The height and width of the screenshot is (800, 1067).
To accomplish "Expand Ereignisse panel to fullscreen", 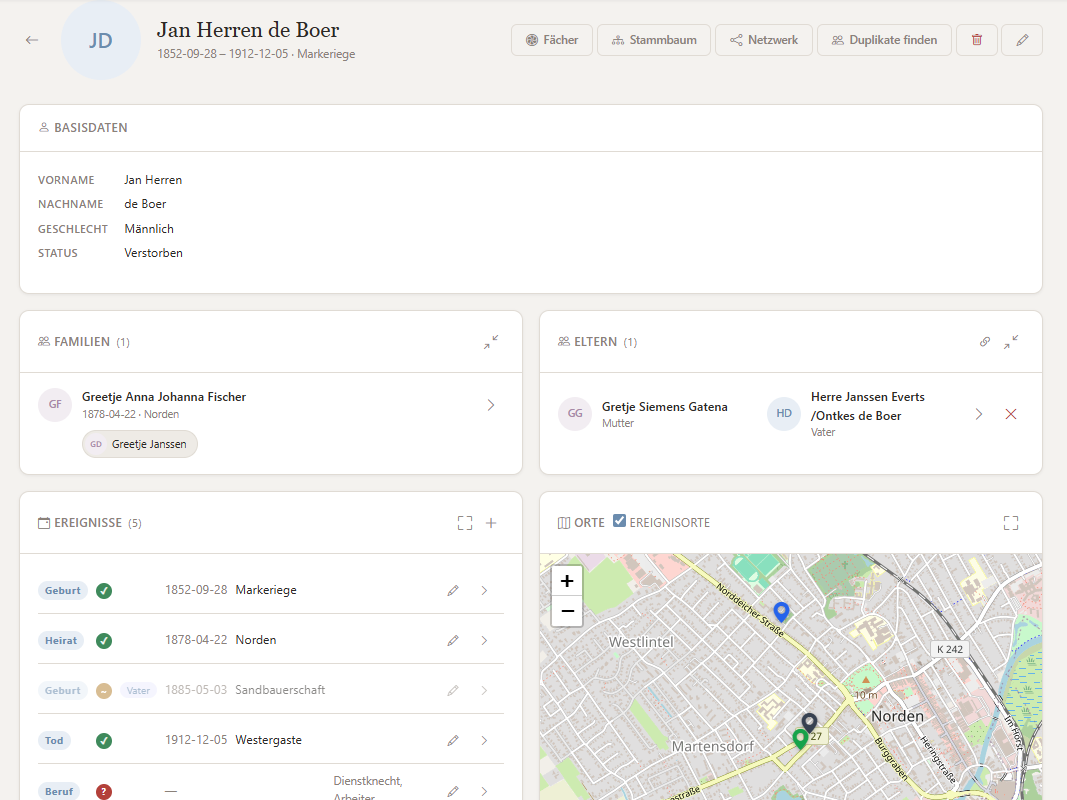I will tap(465, 523).
